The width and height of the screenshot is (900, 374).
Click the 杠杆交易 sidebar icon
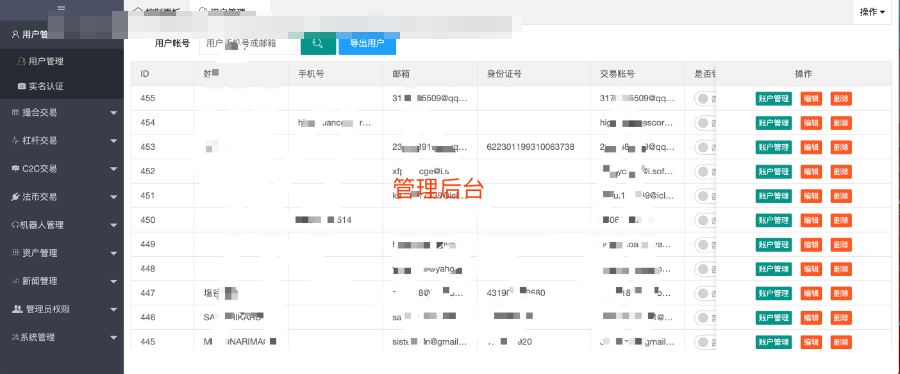pos(15,141)
